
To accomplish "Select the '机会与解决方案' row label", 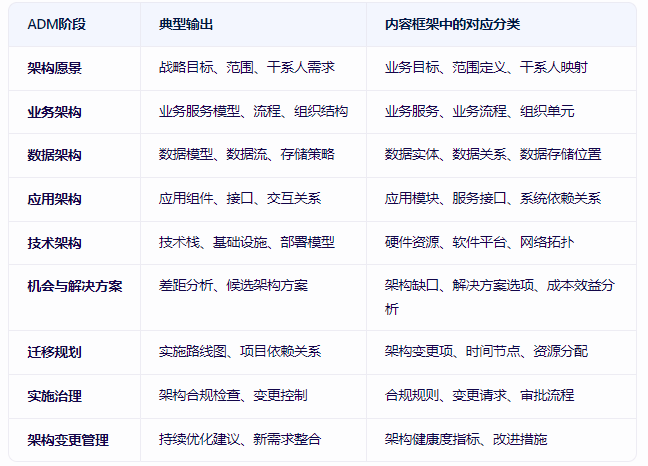I will 75,286.
